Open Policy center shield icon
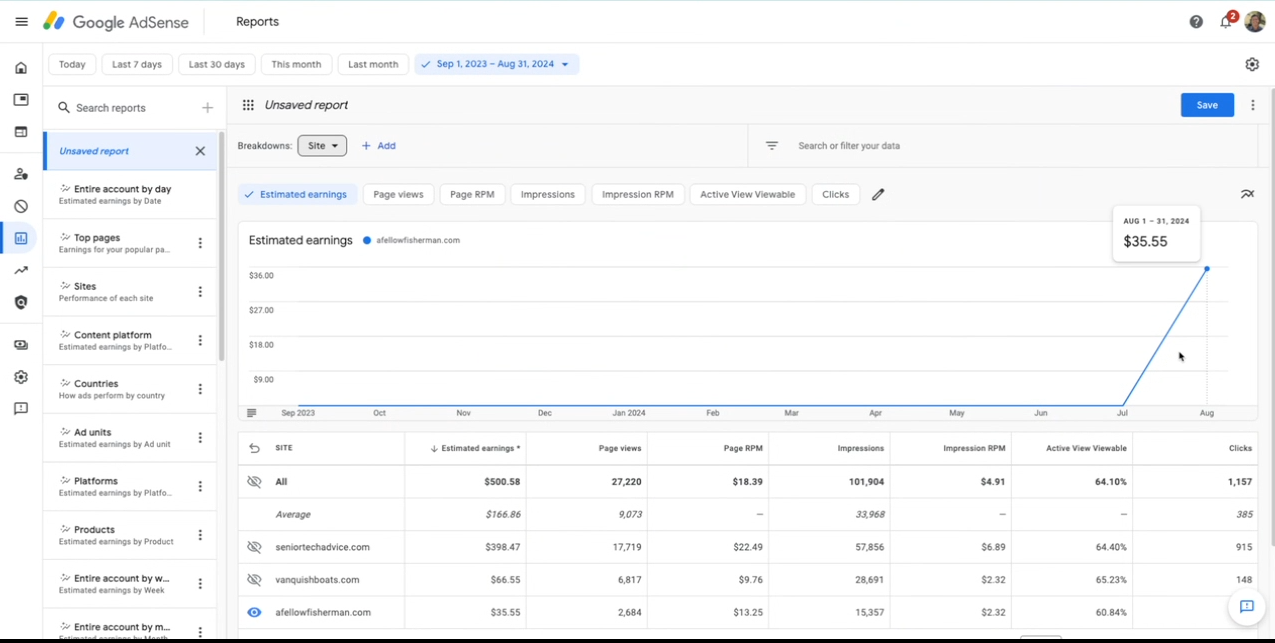1275x643 pixels. (21, 302)
